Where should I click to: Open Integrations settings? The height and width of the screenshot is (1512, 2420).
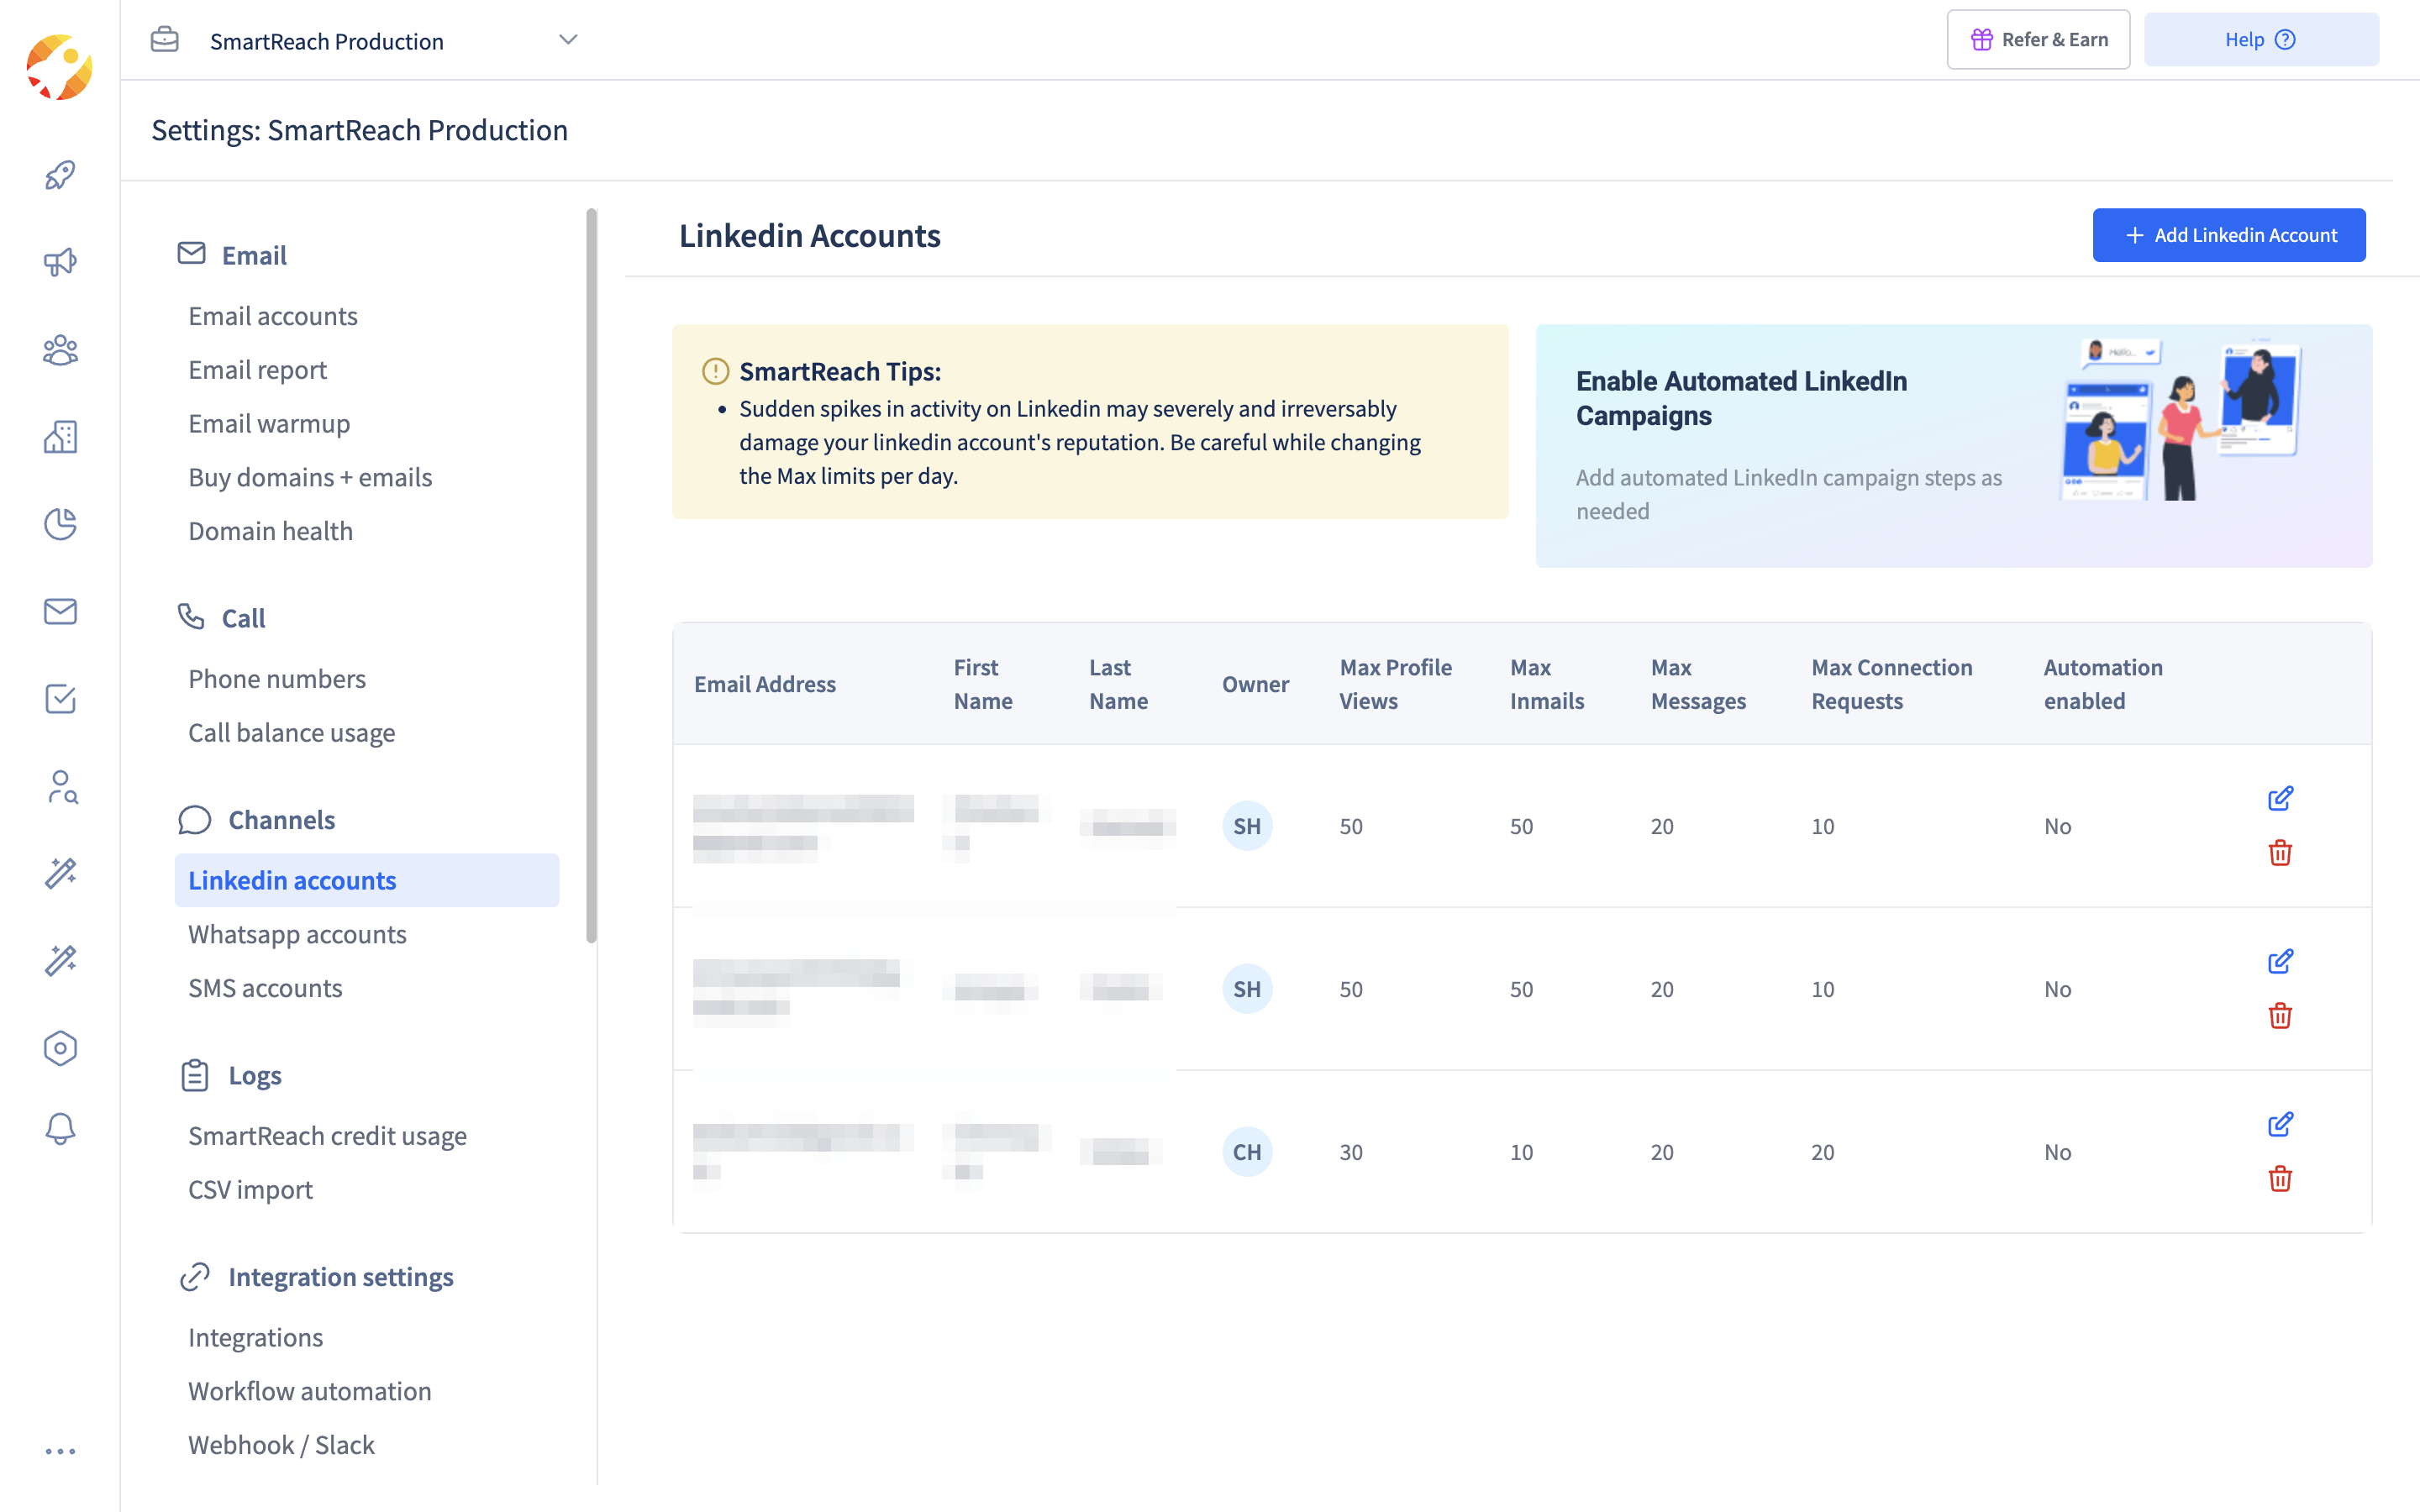pyautogui.click(x=255, y=1338)
